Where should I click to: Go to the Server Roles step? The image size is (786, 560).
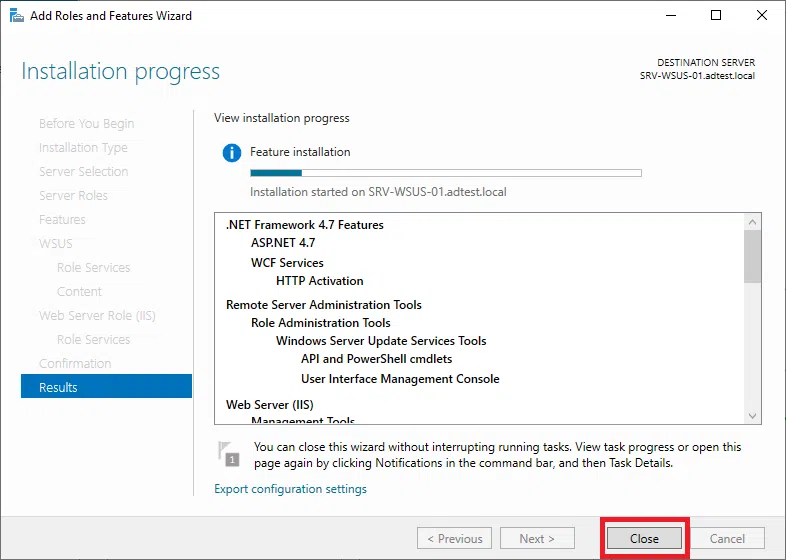pos(73,195)
